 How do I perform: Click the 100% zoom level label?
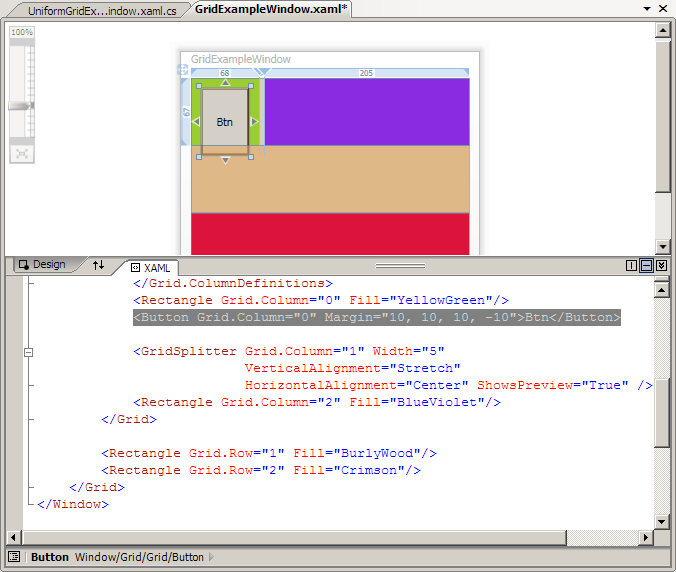coord(22,32)
